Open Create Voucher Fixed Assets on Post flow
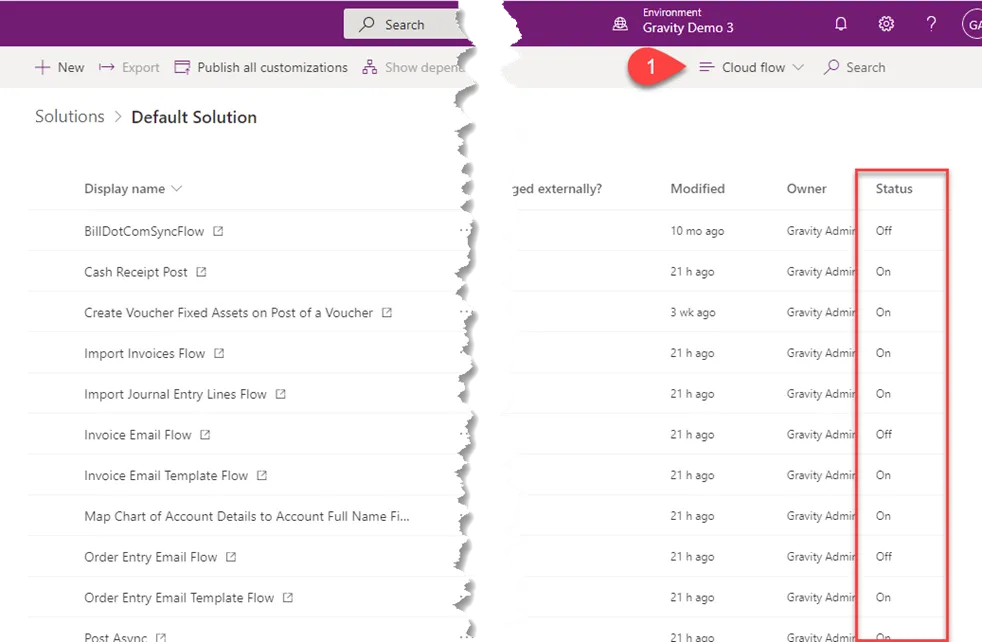982x642 pixels. [x=229, y=313]
